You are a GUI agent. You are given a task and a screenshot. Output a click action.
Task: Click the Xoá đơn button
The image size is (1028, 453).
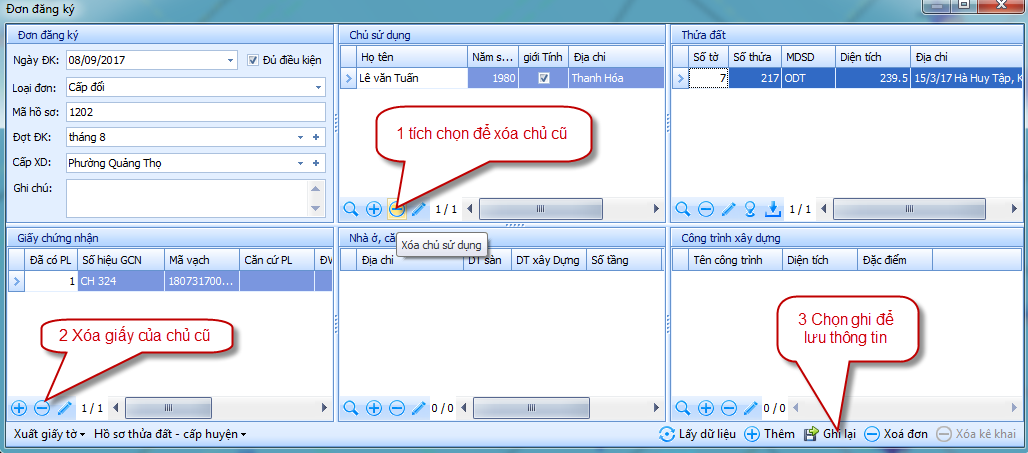click(x=896, y=434)
